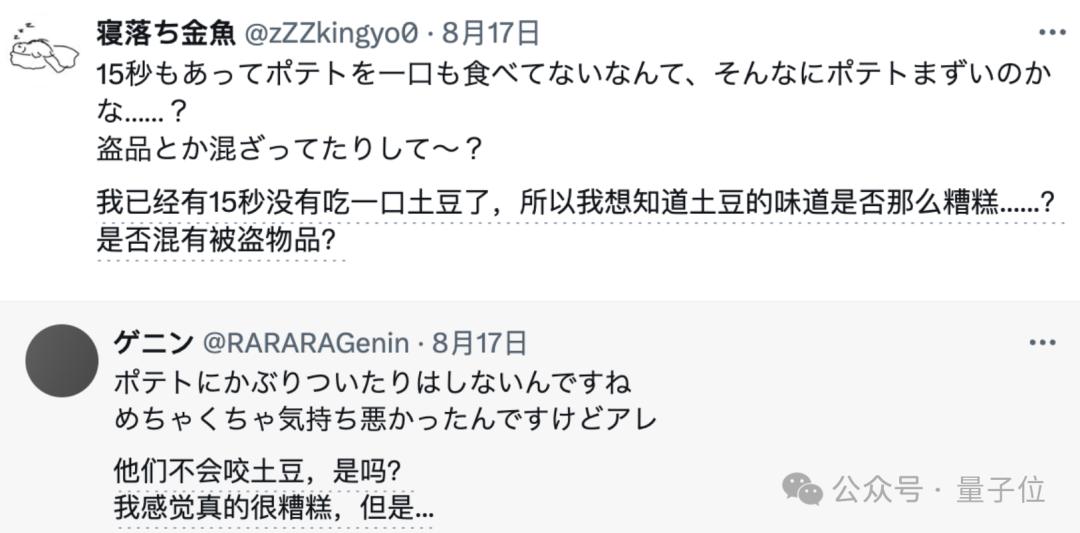The image size is (1080, 533).
Task: Click the translated line 他们不会咬土豆，是吗?
Action: pyautogui.click(x=258, y=472)
